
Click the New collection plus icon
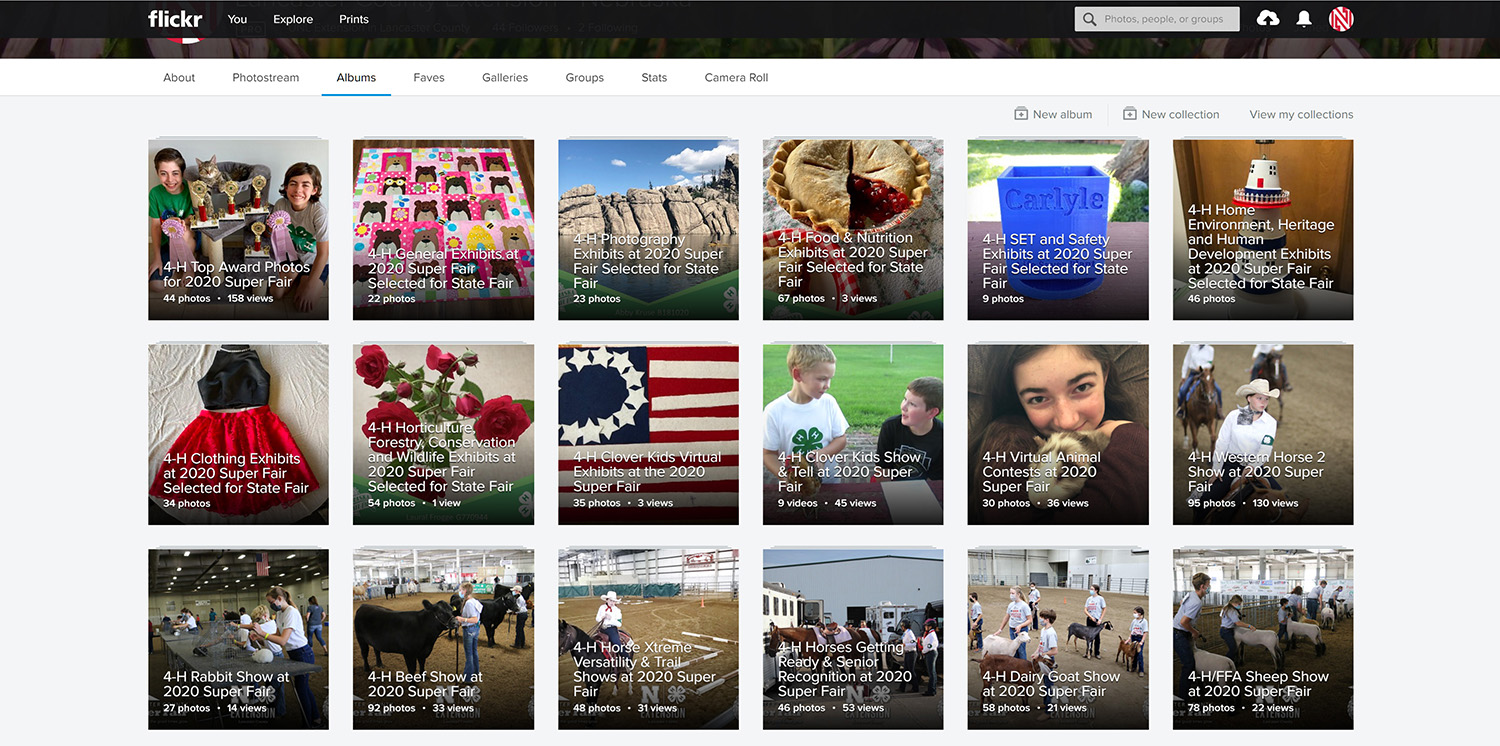point(1130,114)
